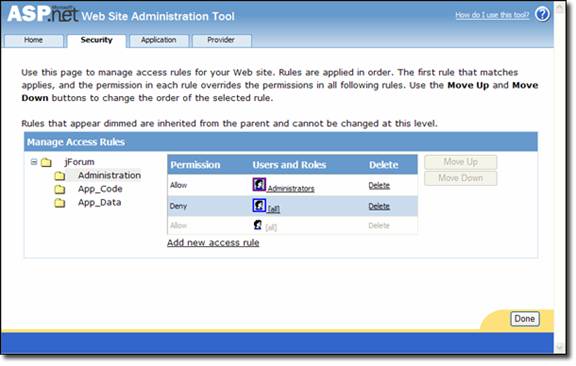Click the Move Down button
576x366 pixels.
pyautogui.click(x=461, y=178)
